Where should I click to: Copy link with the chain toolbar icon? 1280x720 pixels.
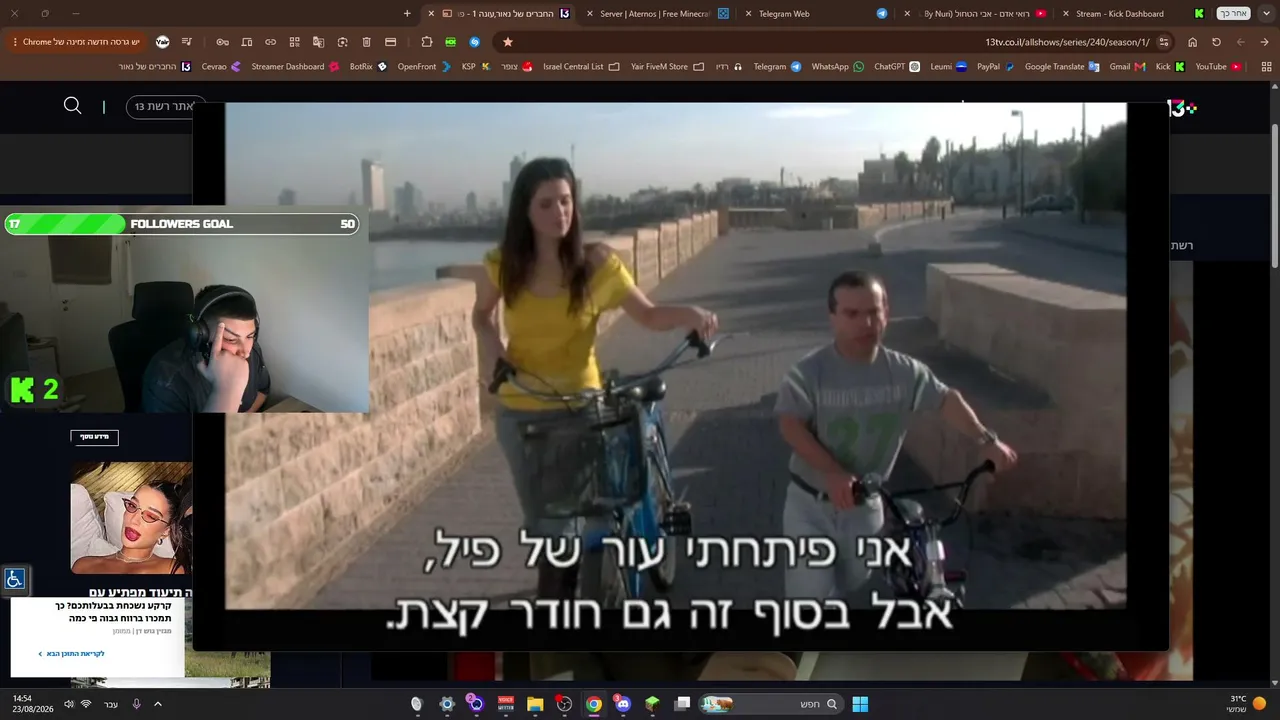click(x=270, y=42)
